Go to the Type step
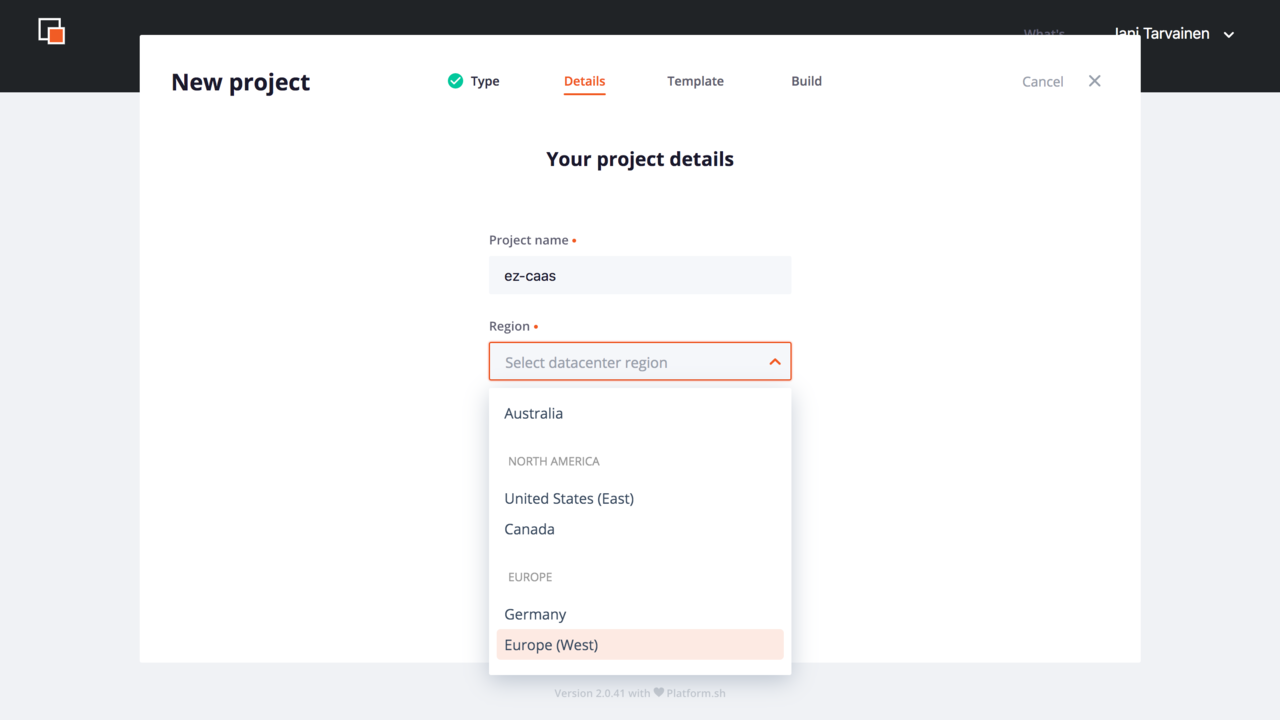Screen dimensions: 1280x720 [485, 81]
